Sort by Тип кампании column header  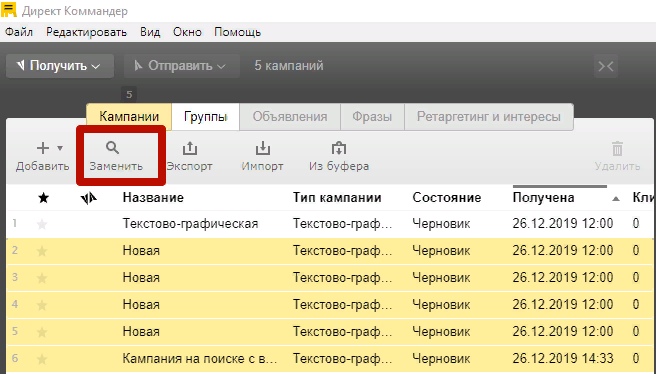(x=337, y=197)
